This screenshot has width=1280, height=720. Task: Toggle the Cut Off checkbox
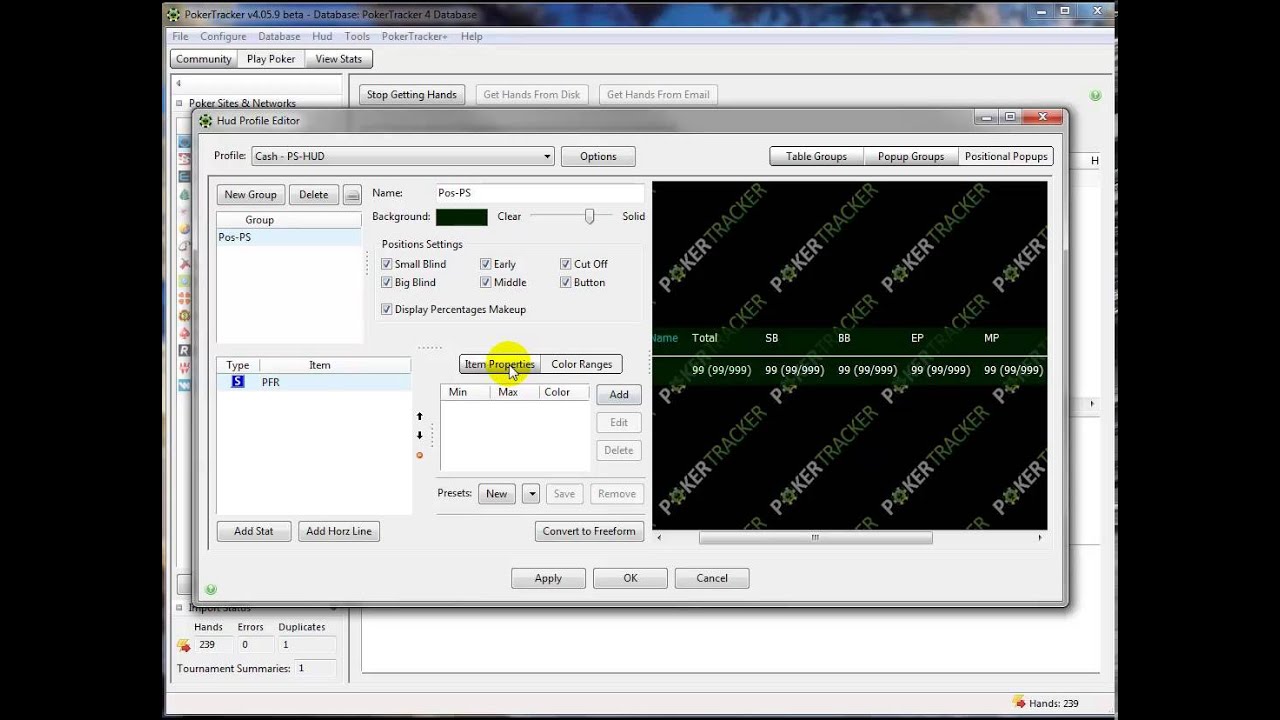click(x=565, y=264)
